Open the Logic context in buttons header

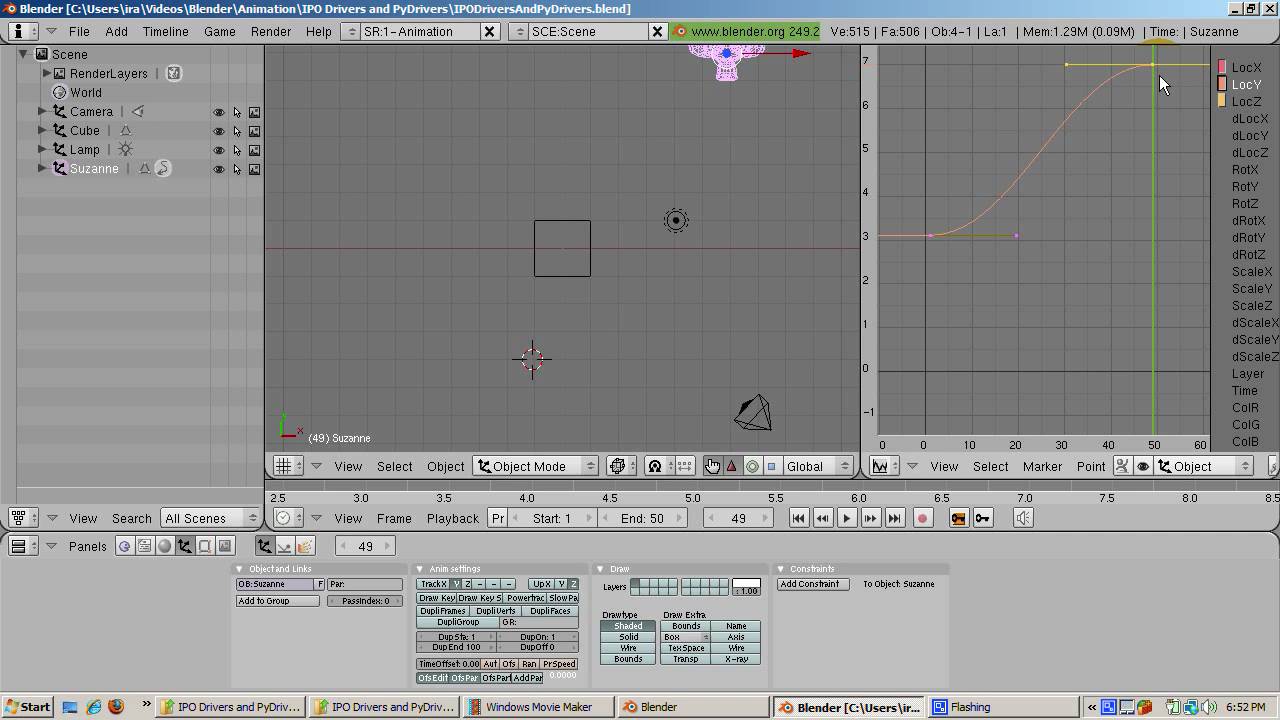(124, 546)
